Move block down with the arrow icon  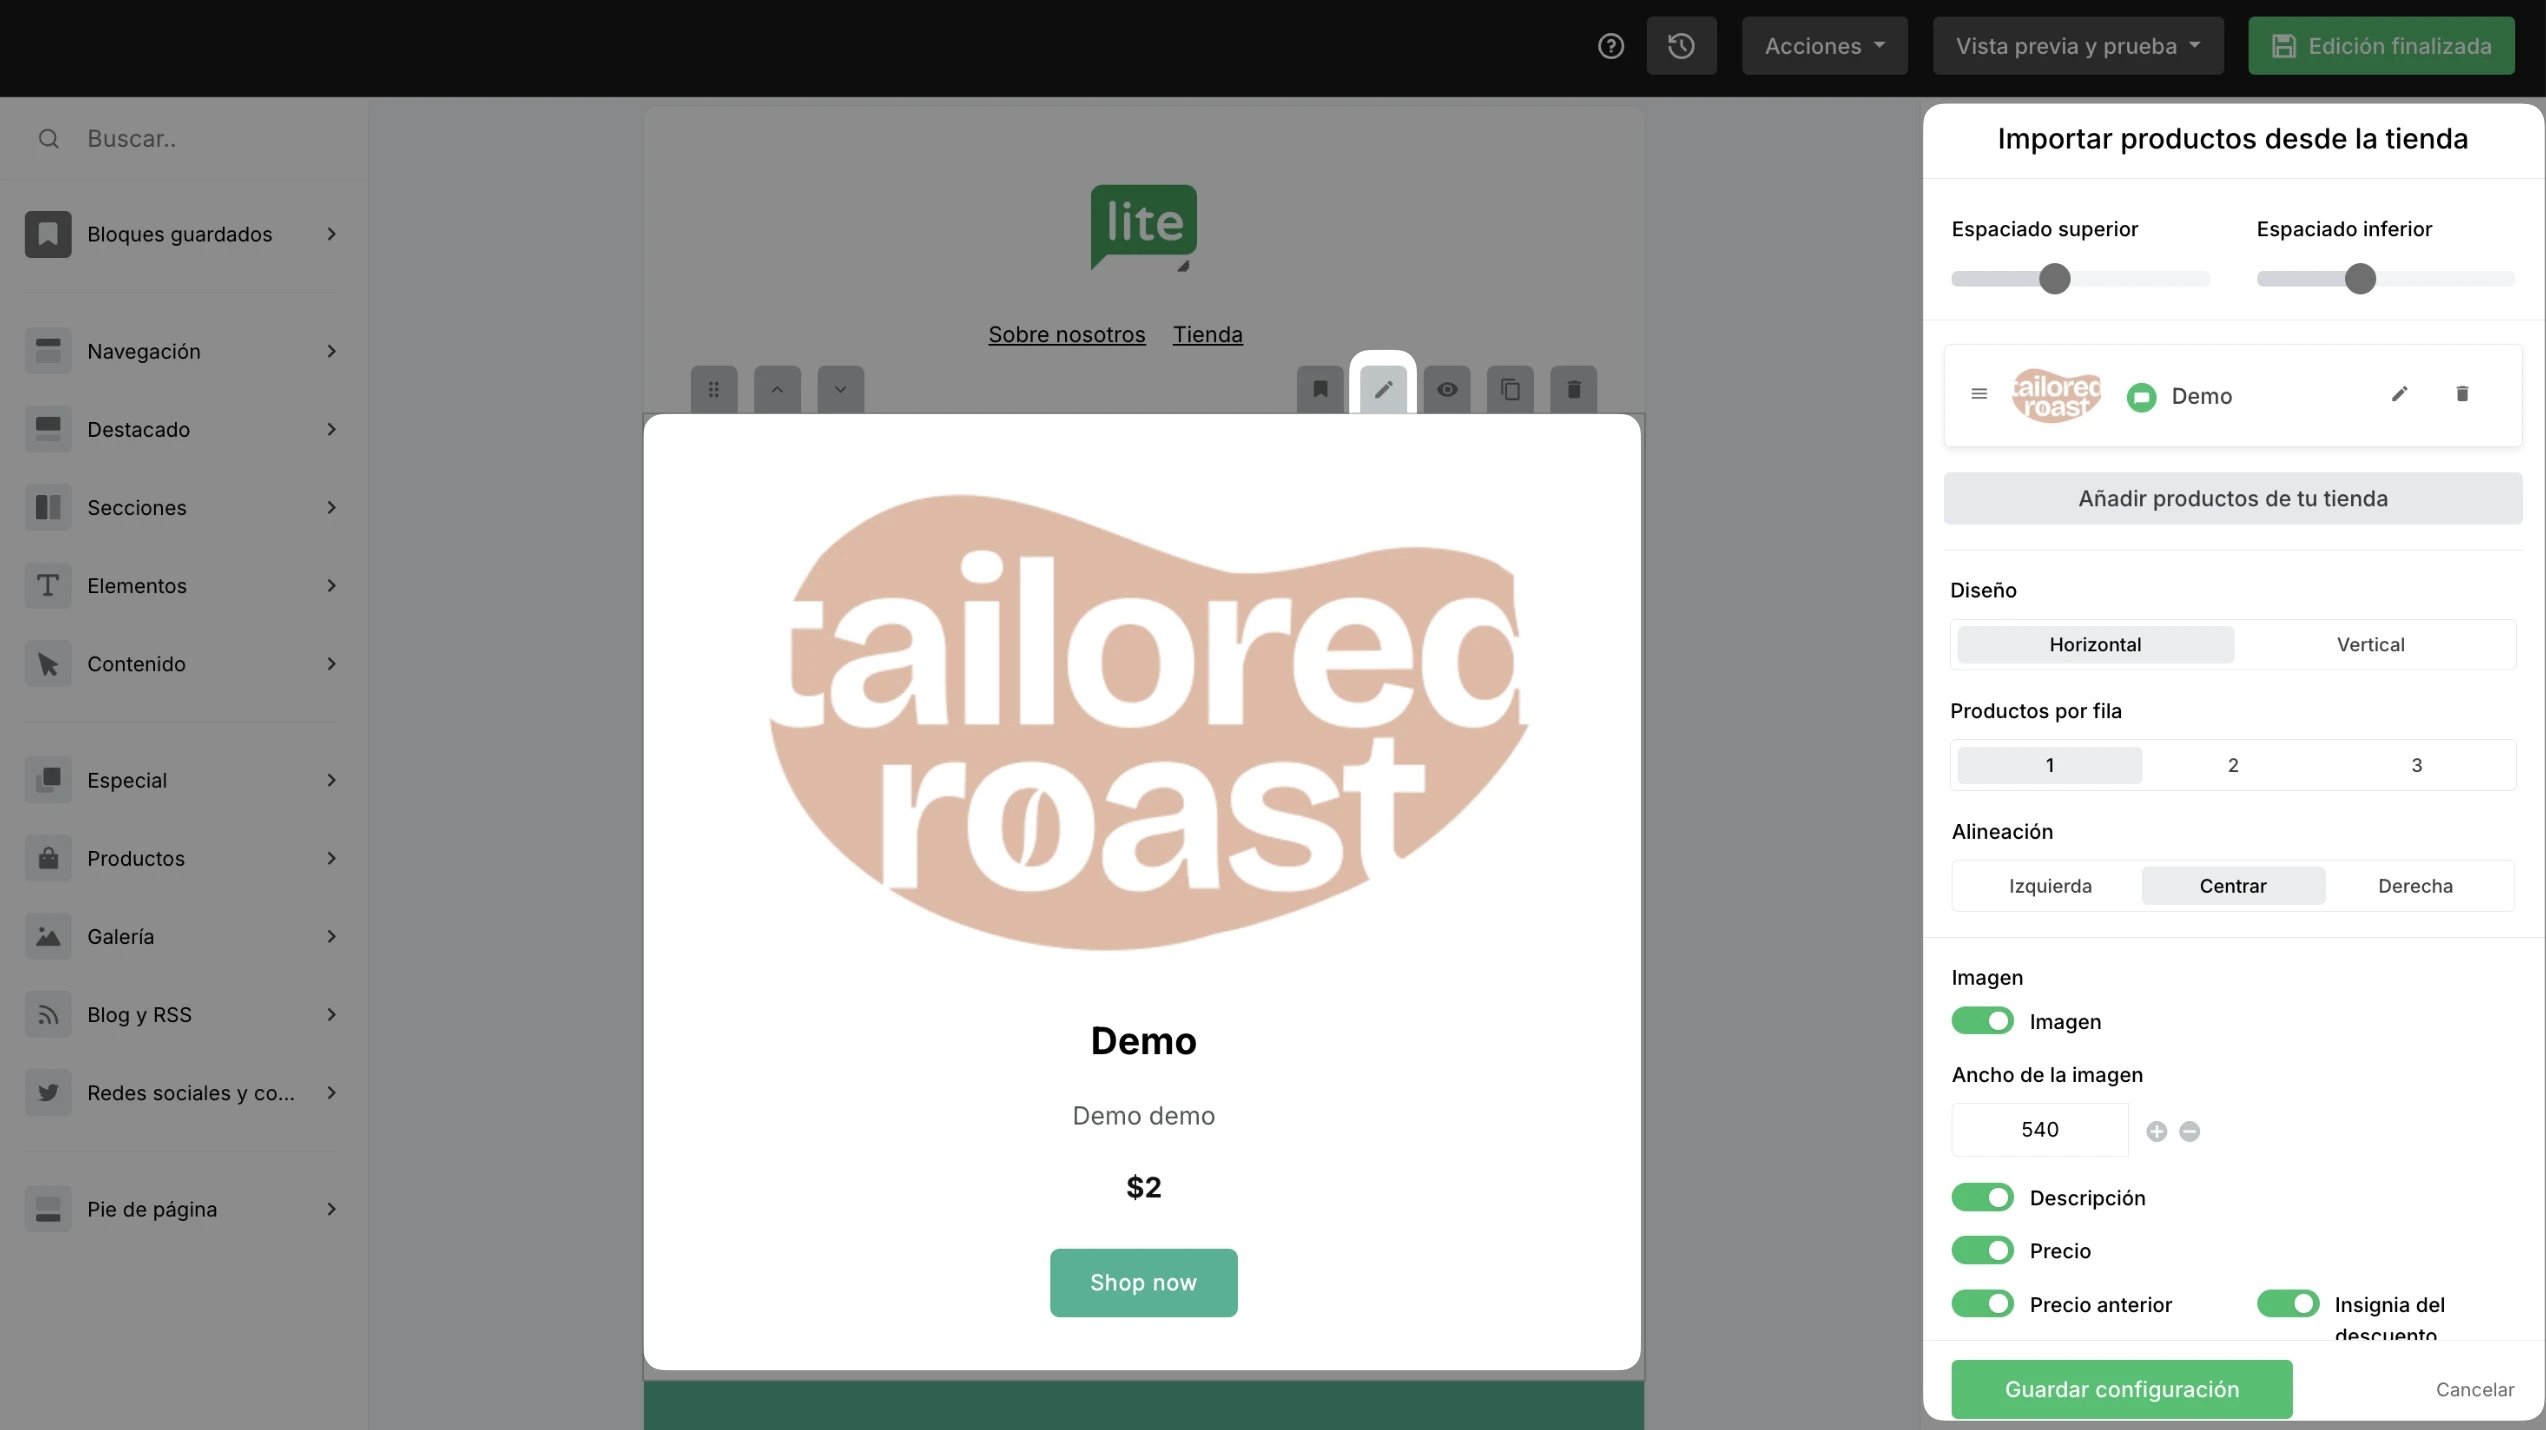tap(841, 389)
